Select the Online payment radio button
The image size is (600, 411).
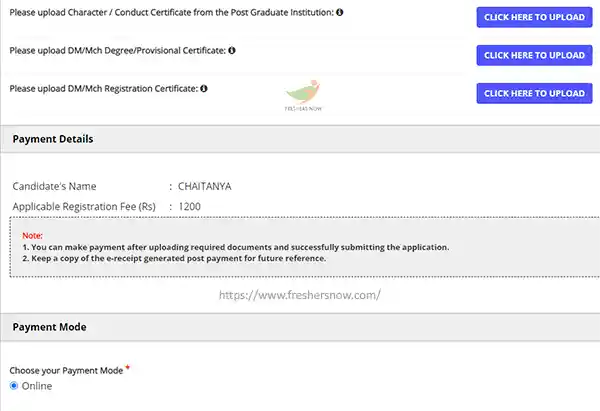14,386
